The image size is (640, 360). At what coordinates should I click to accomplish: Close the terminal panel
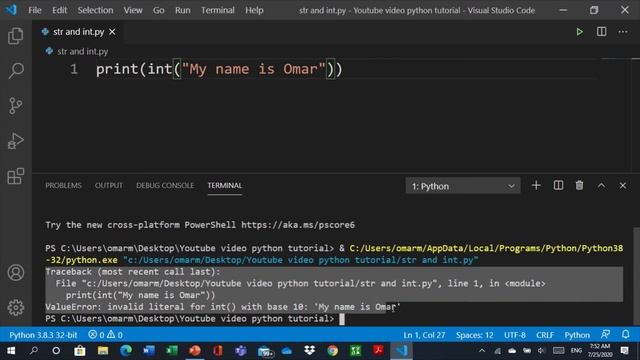pyautogui.click(x=622, y=186)
